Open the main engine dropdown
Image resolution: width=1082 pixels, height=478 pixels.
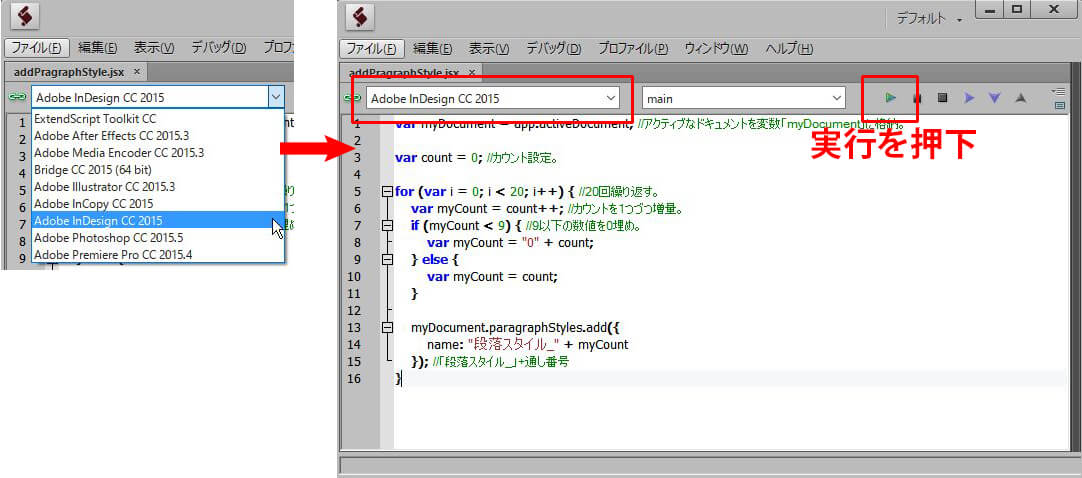pos(743,99)
